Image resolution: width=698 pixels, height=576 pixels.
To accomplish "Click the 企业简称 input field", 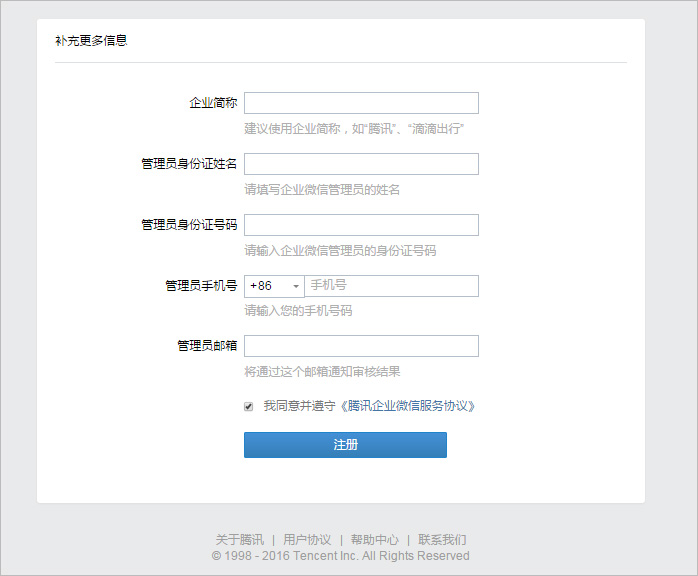I will 361,103.
